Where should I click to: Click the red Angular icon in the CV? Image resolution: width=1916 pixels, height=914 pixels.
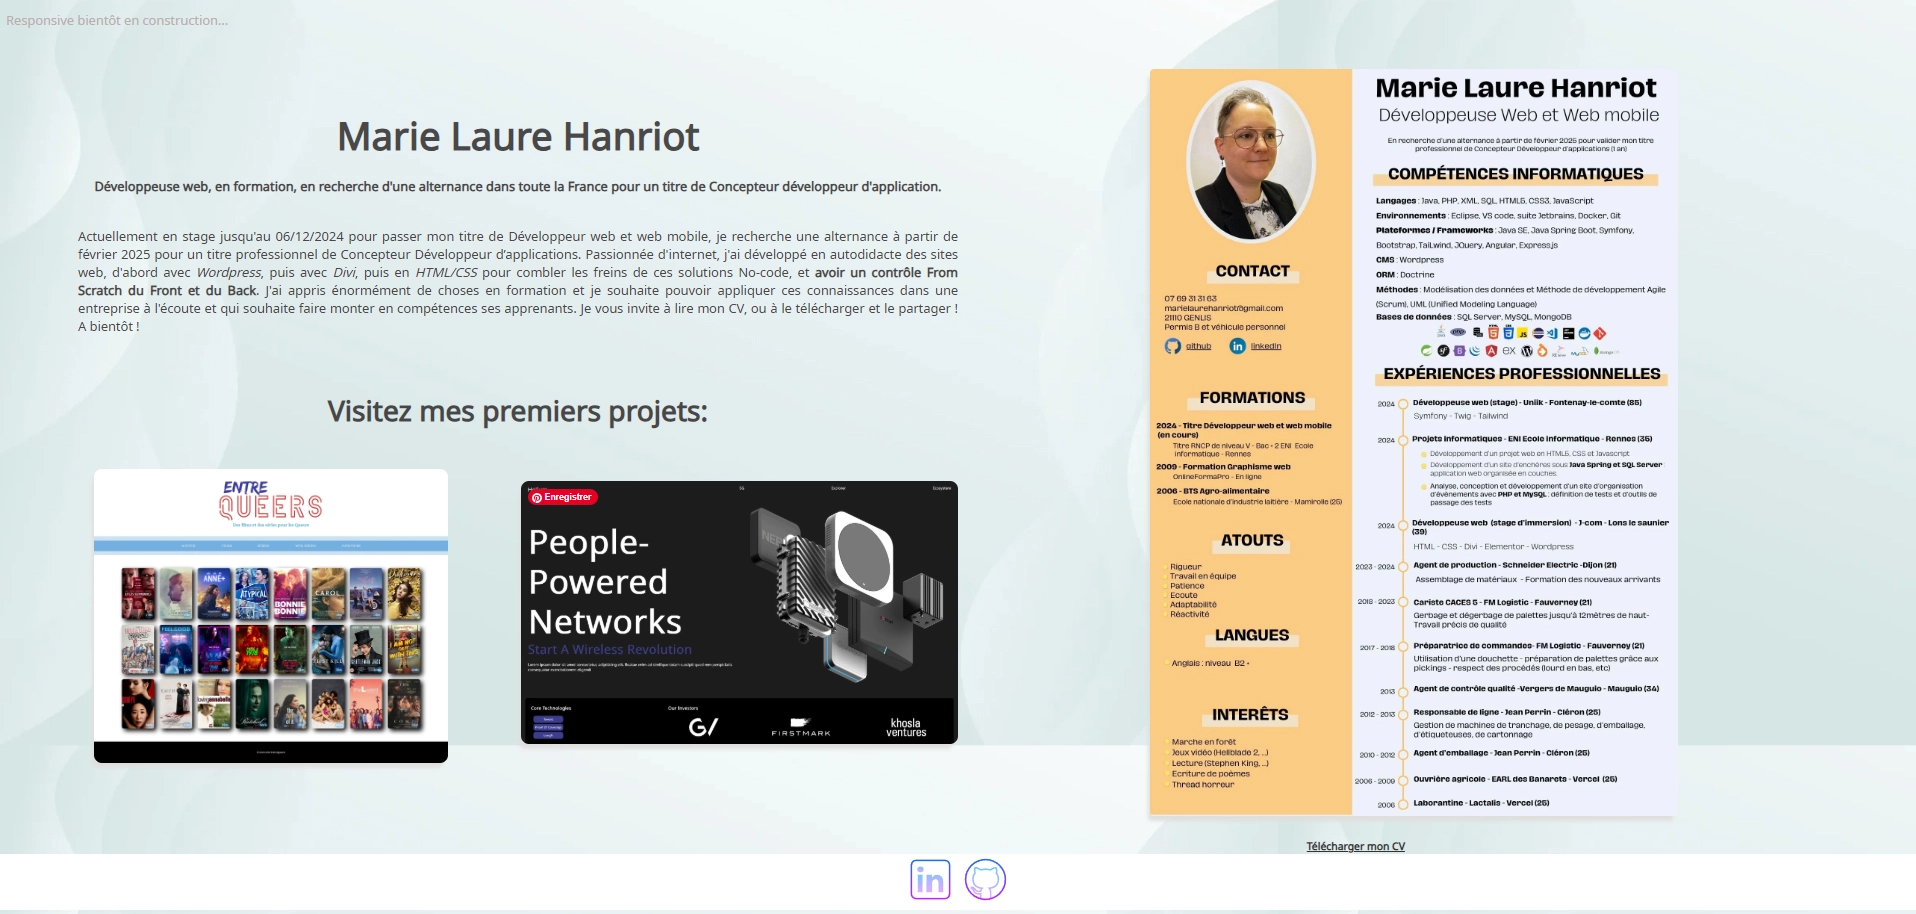pyautogui.click(x=1491, y=351)
